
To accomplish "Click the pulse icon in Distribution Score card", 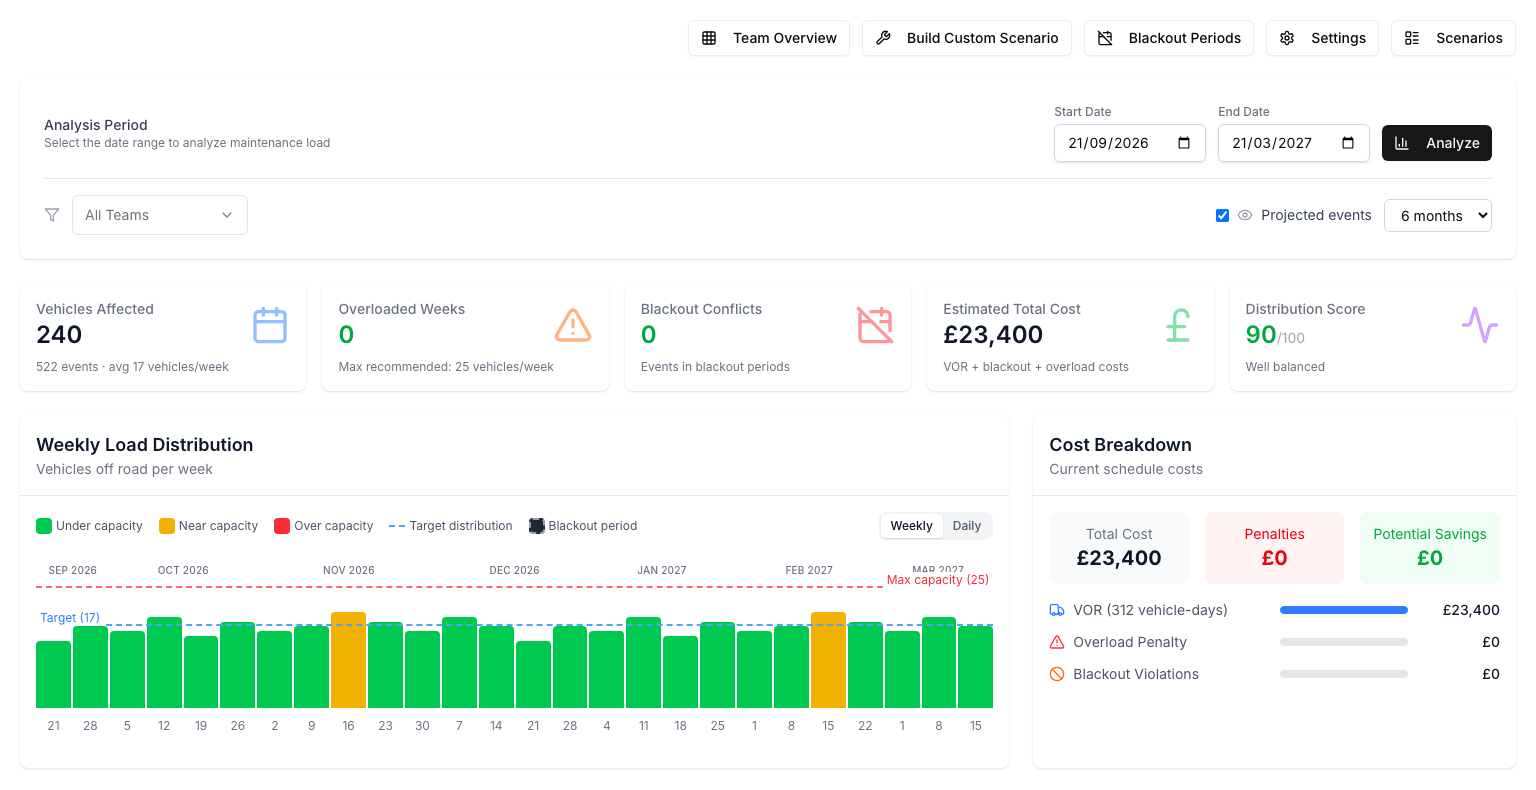I will coord(1480,326).
